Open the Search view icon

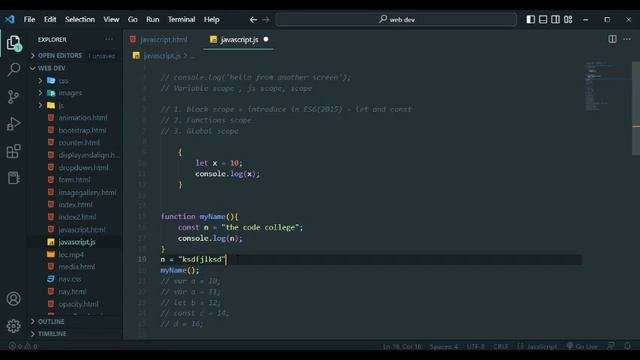(x=13, y=69)
